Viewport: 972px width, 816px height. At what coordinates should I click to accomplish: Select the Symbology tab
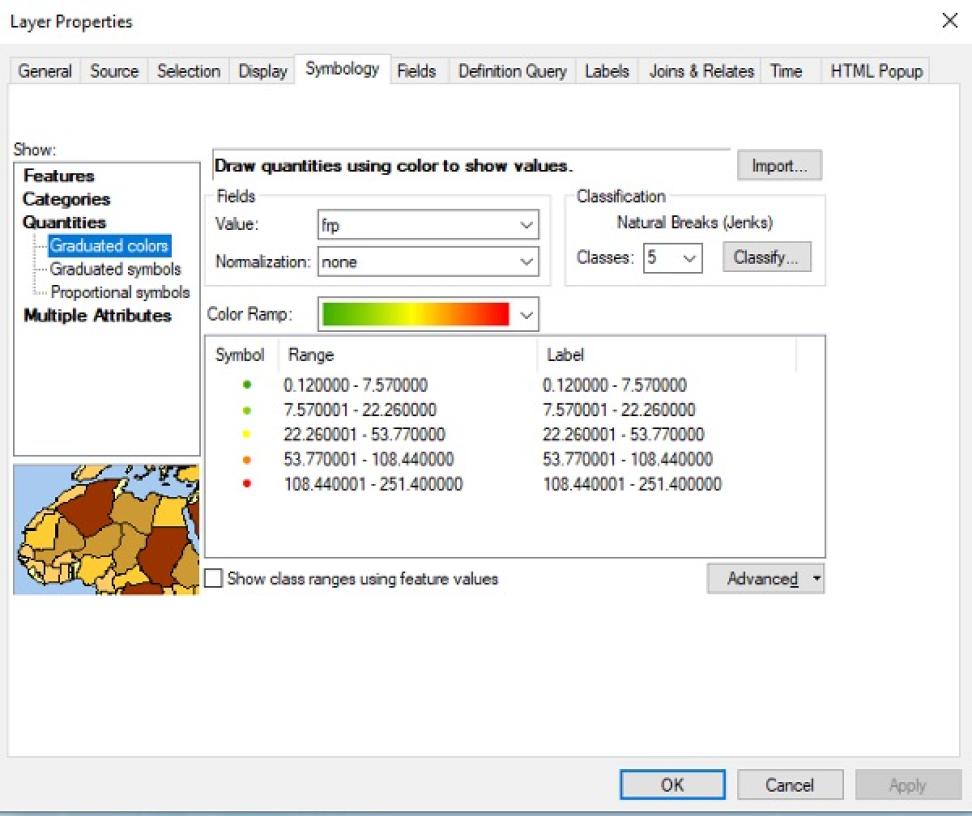(342, 68)
